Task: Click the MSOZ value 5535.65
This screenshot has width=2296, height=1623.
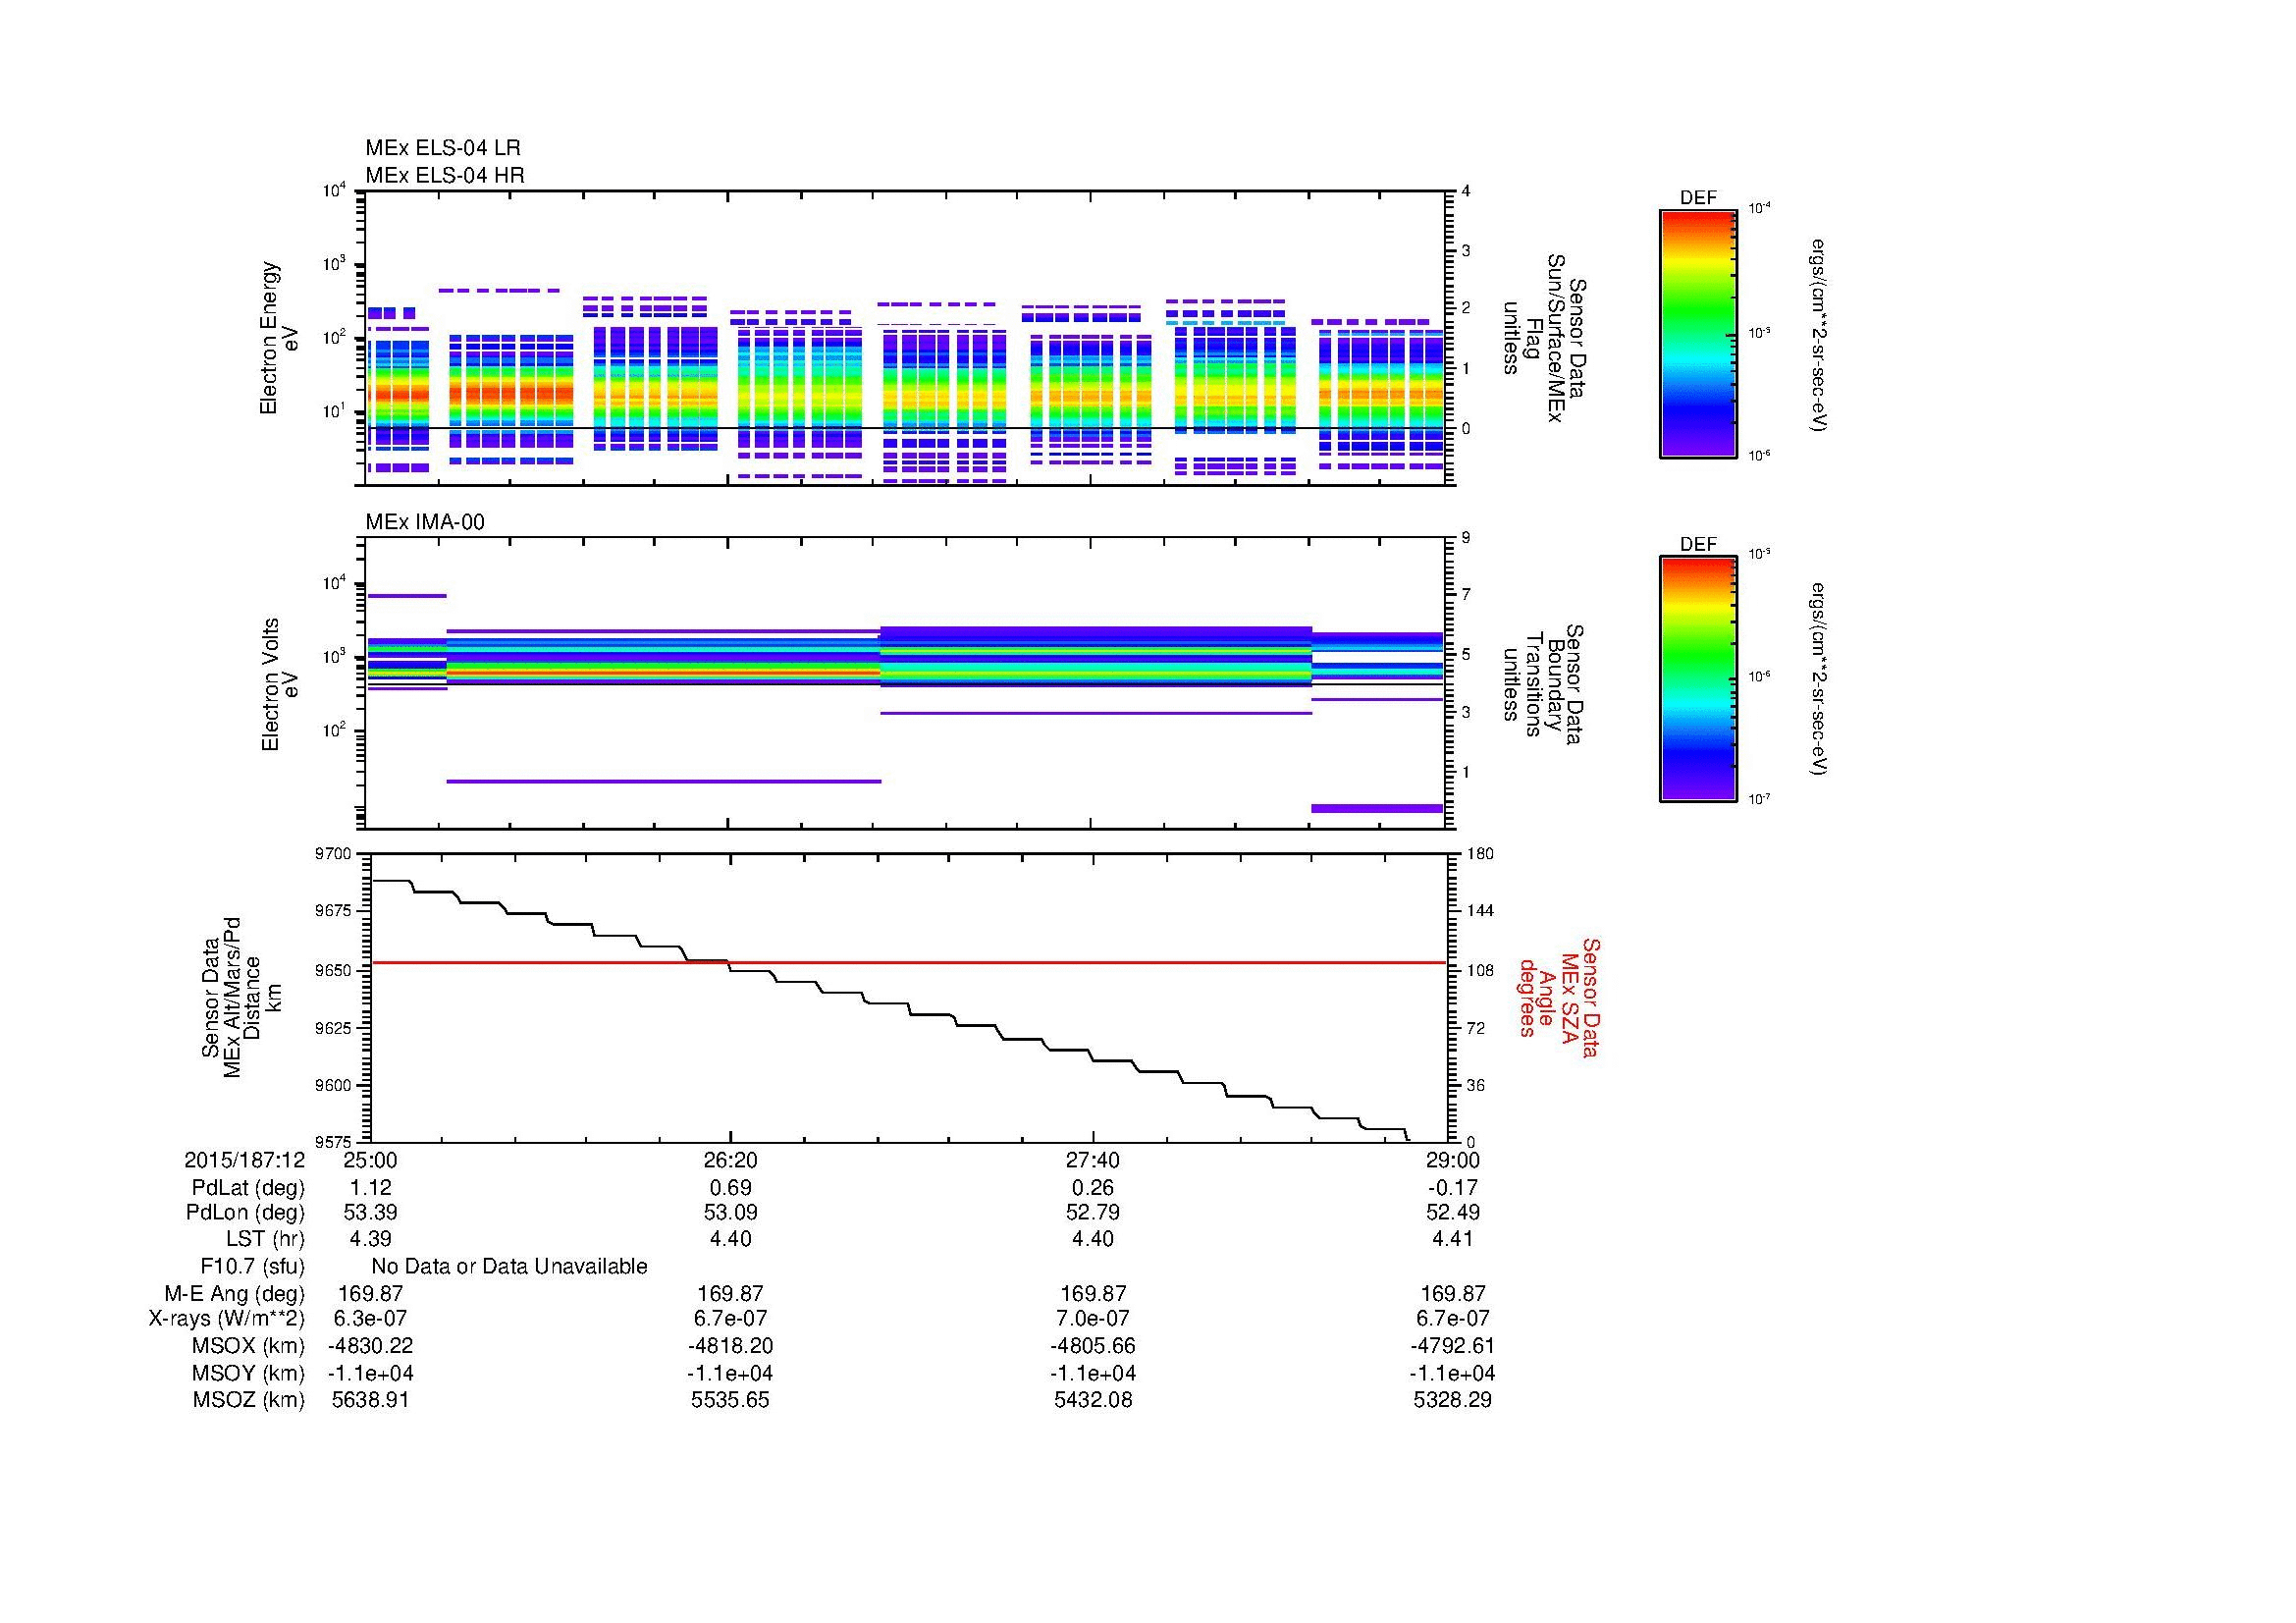Action: 731,1399
